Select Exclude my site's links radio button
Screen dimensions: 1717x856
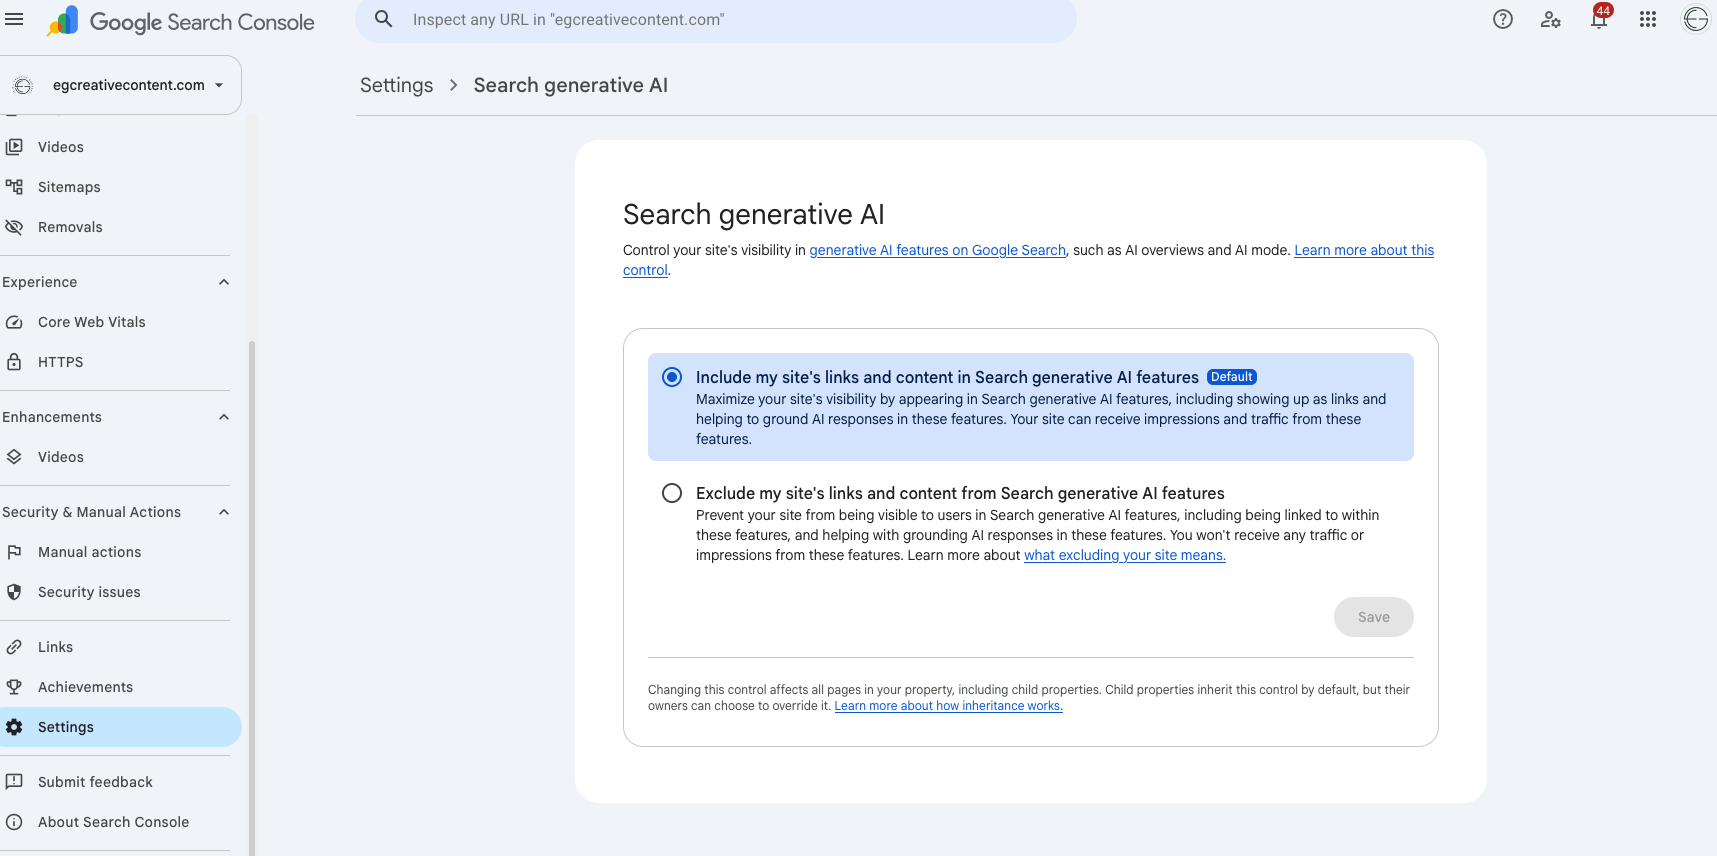click(672, 493)
